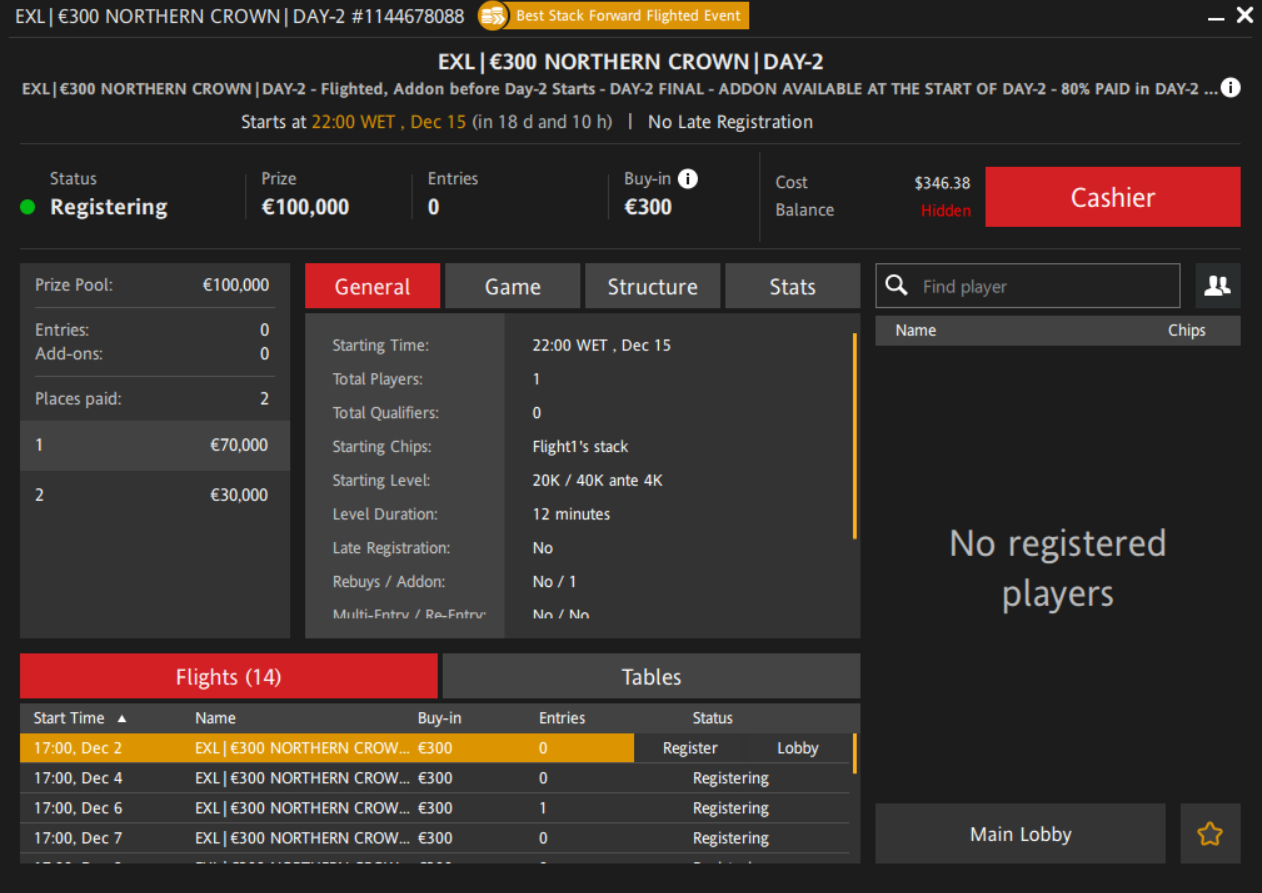Click the Best Stack Forward coins icon

coord(493,16)
